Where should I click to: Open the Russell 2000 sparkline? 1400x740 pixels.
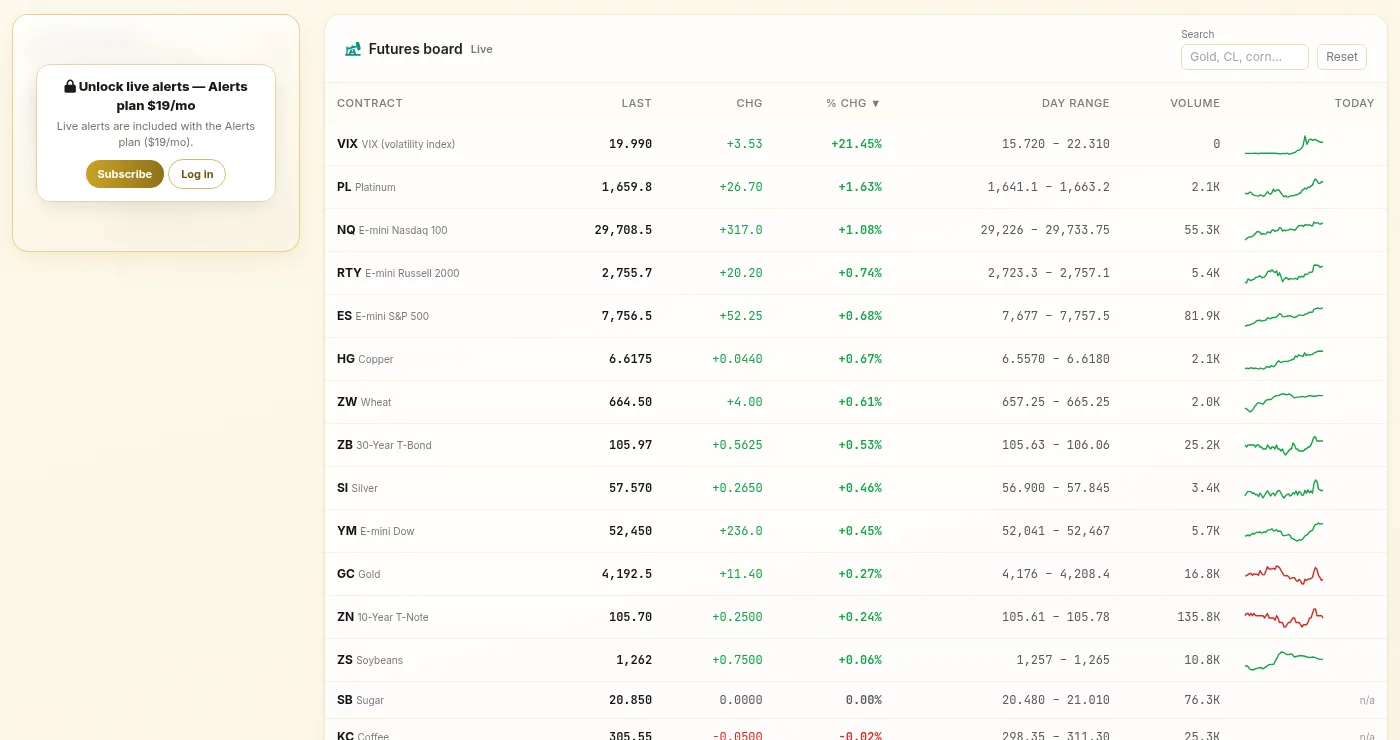(x=1284, y=274)
